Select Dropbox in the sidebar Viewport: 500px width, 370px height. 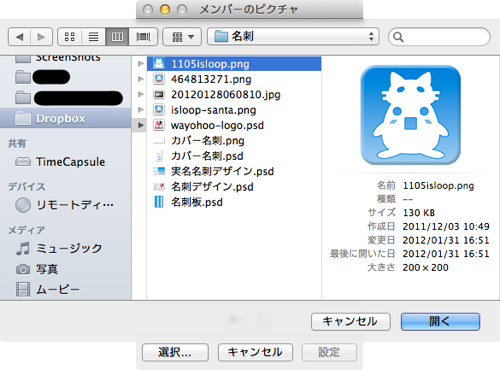pyautogui.click(x=66, y=118)
